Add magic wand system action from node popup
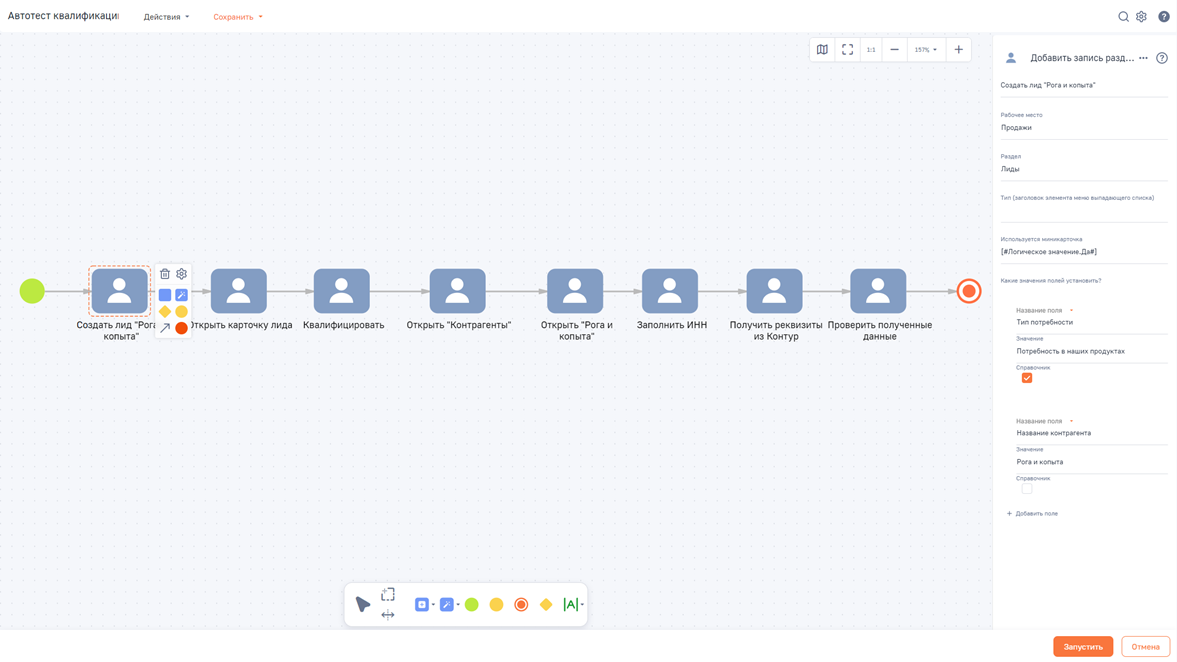 [182, 295]
